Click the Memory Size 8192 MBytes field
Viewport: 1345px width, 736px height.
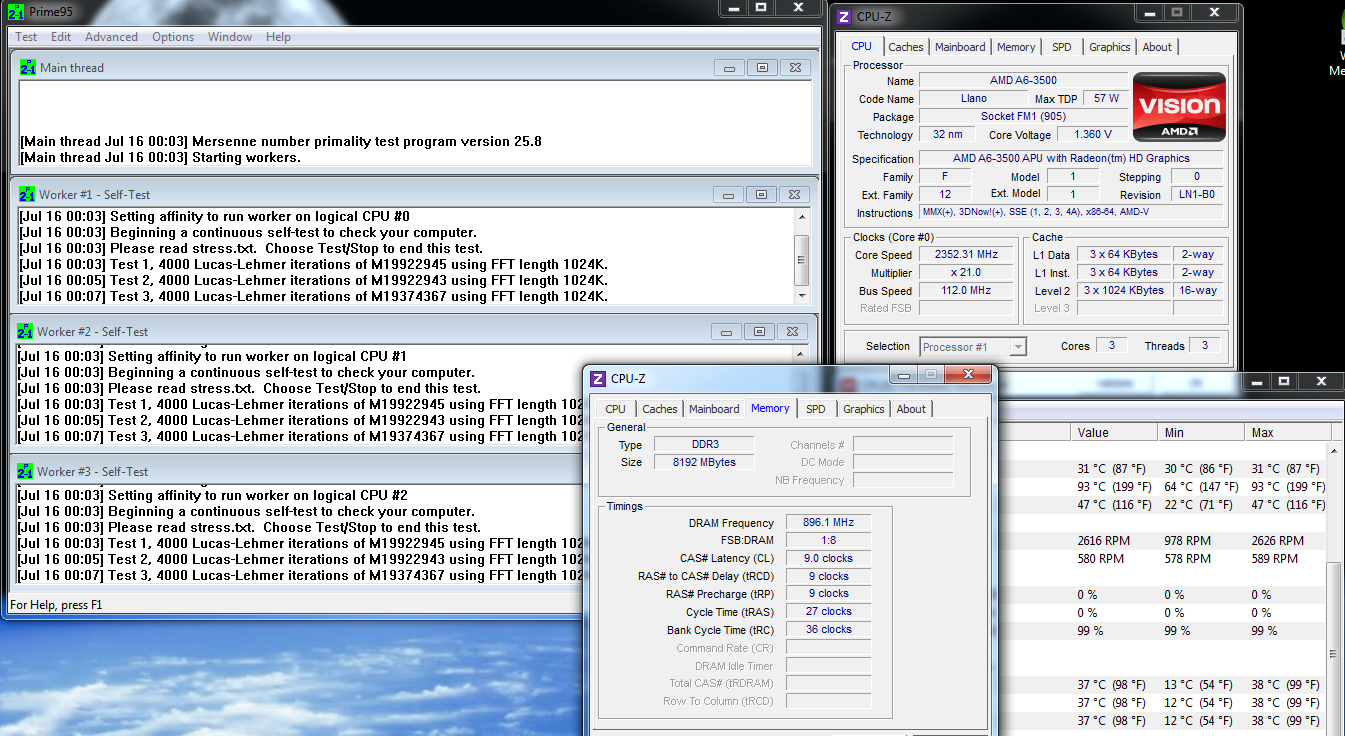(x=704, y=462)
